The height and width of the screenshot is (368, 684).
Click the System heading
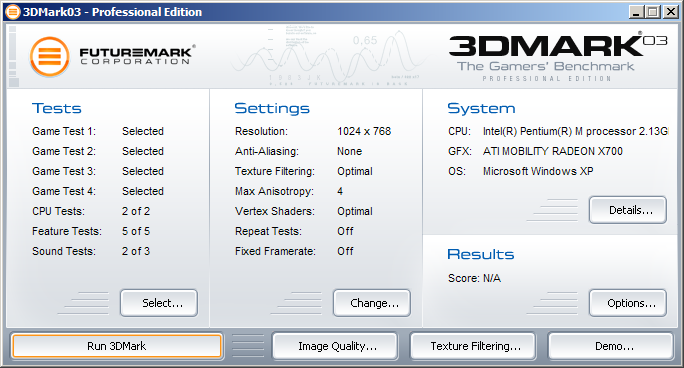(481, 108)
